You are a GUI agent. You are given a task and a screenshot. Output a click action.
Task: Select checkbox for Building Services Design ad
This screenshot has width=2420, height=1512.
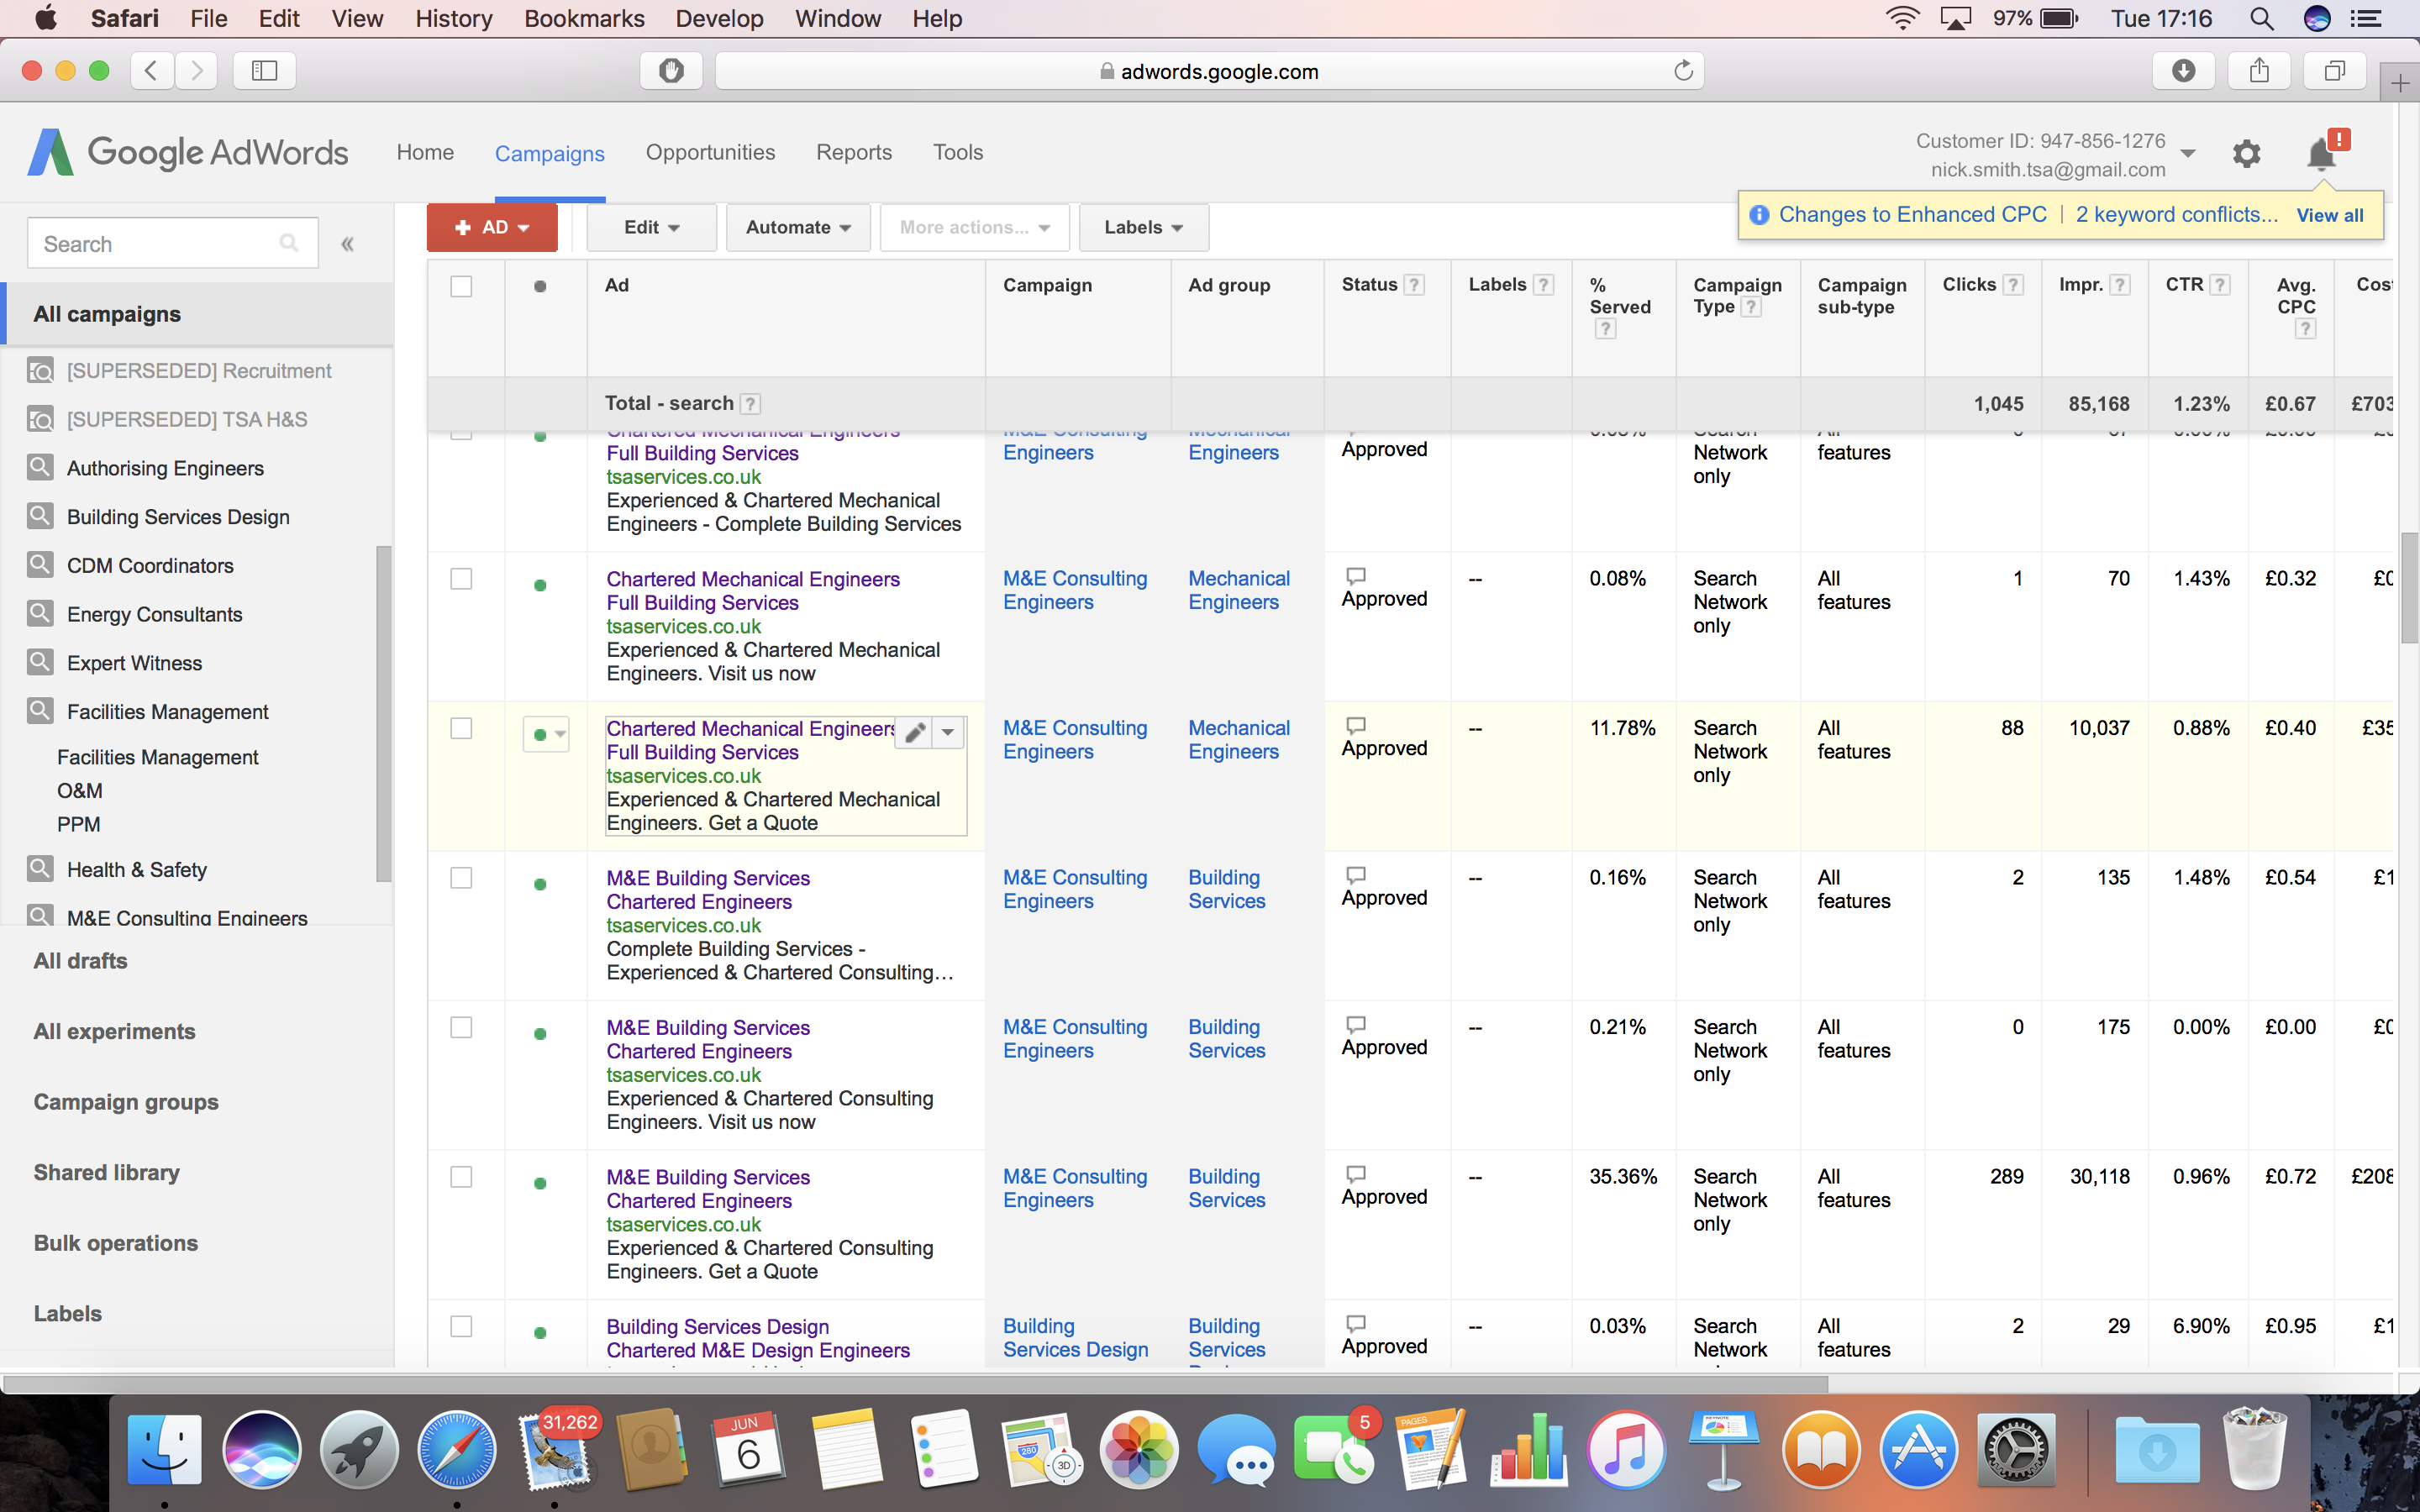[461, 1327]
